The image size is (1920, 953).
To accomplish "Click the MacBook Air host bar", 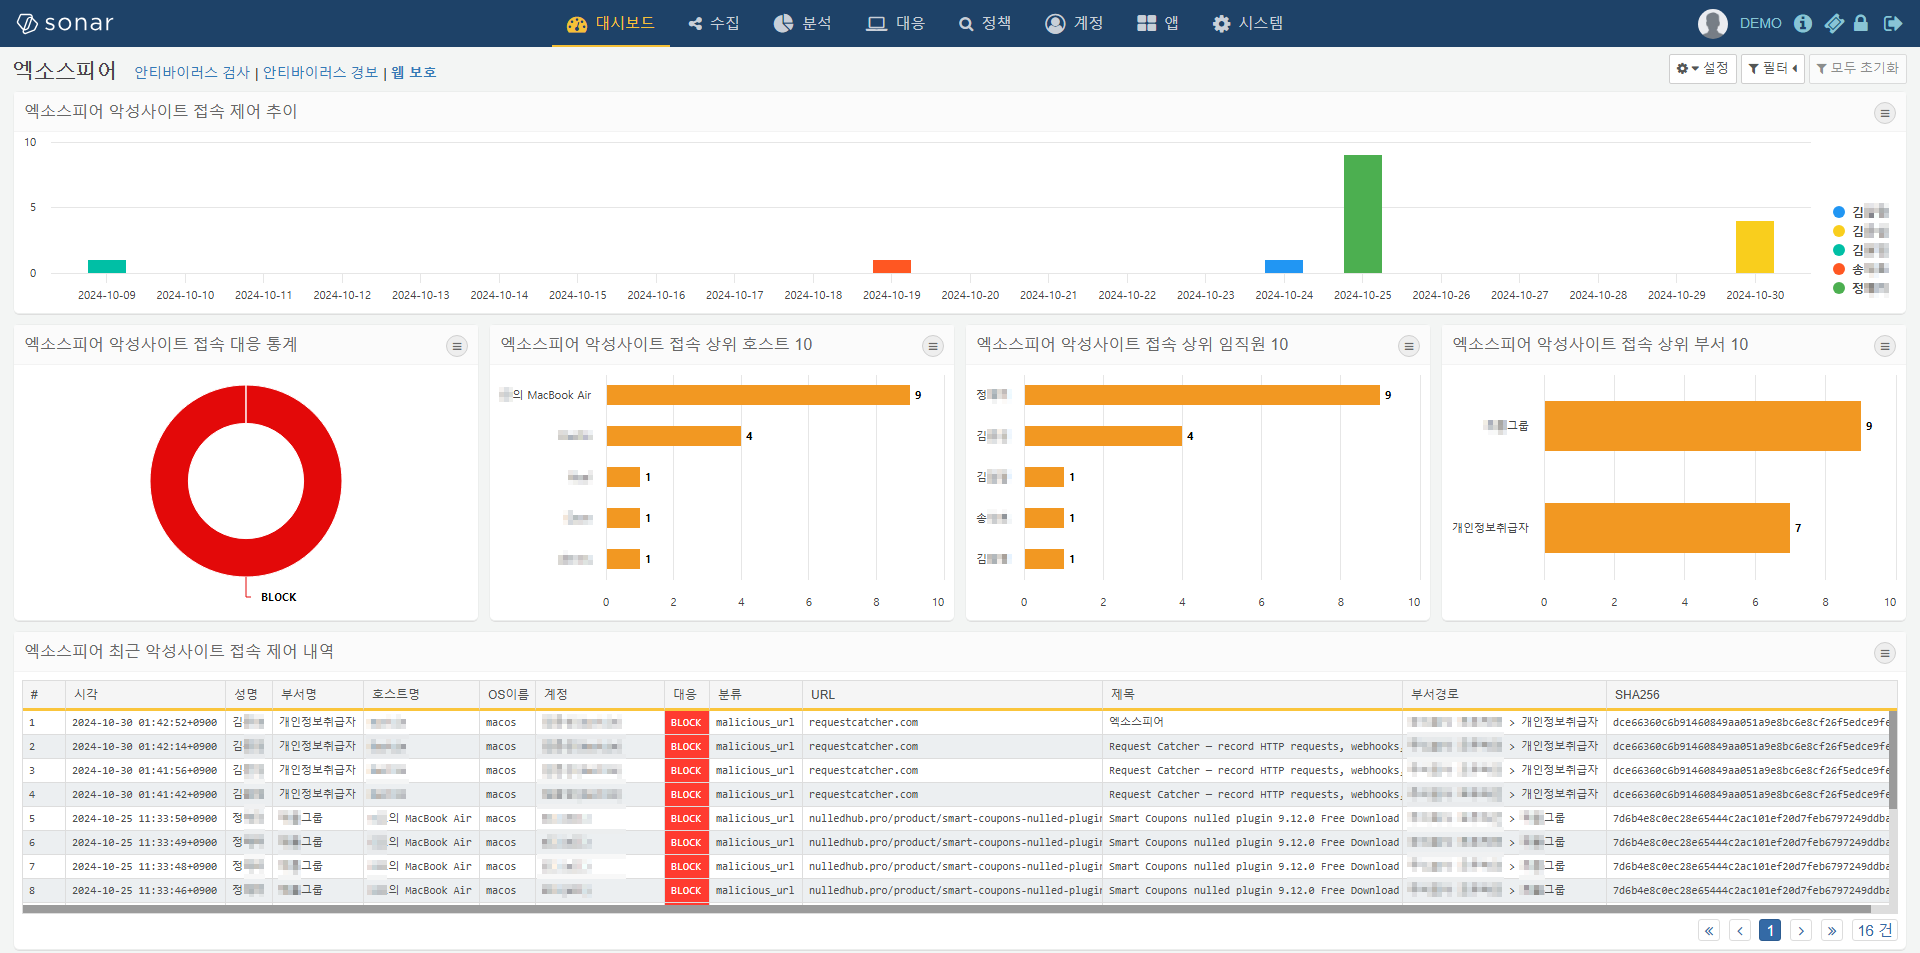I will click(758, 395).
